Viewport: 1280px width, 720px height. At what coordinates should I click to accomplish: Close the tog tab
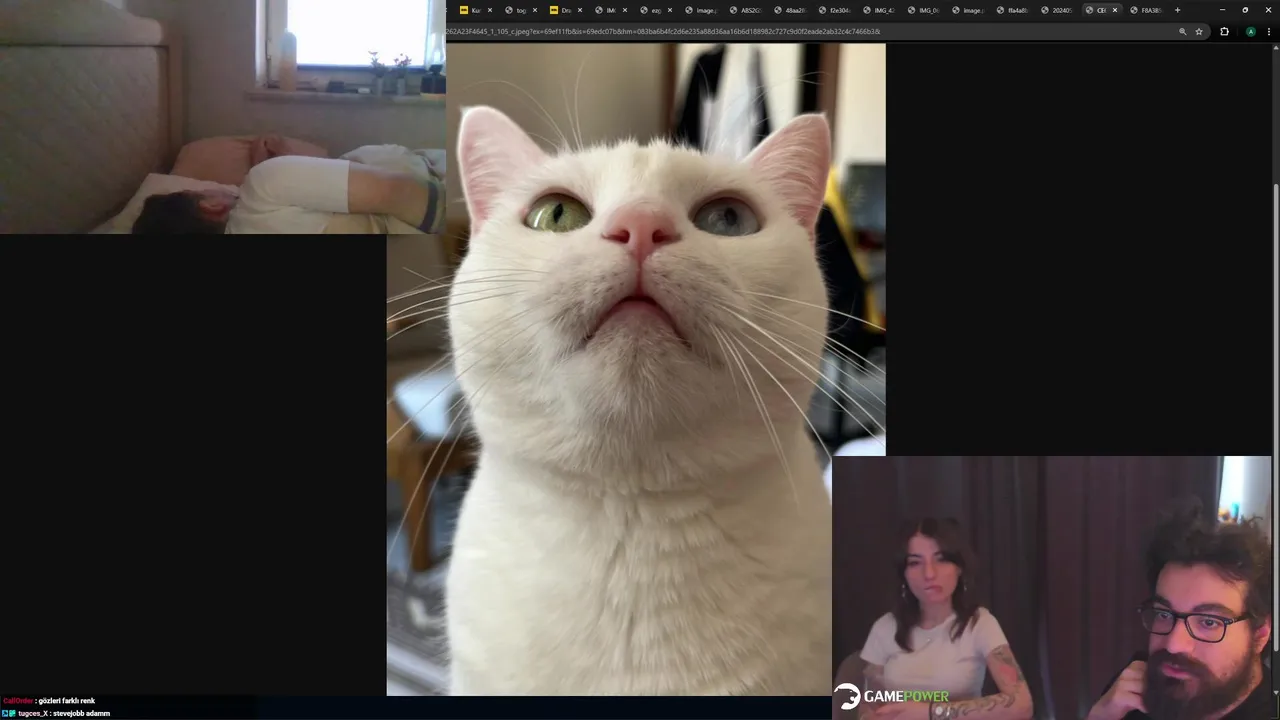coord(535,10)
